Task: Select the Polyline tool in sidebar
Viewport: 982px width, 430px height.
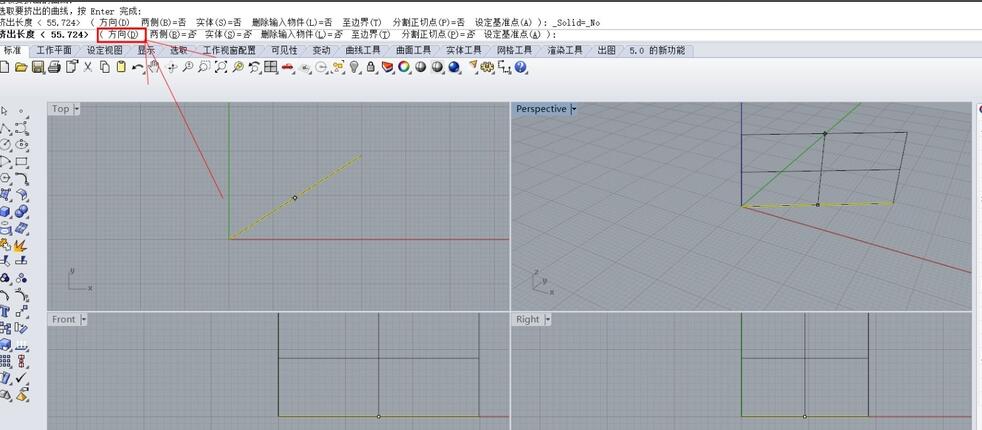Action: click(5, 128)
